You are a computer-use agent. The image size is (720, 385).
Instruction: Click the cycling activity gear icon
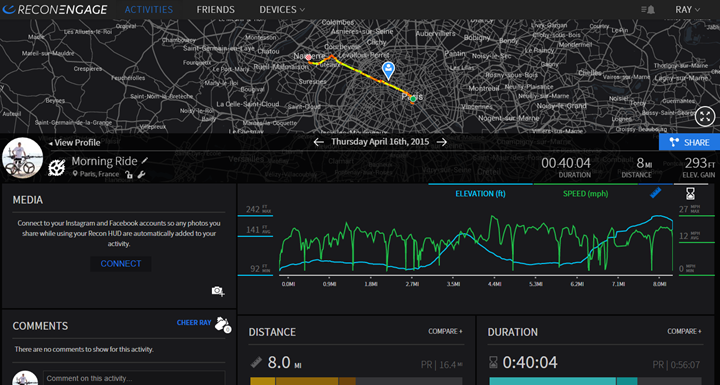click(x=57, y=168)
